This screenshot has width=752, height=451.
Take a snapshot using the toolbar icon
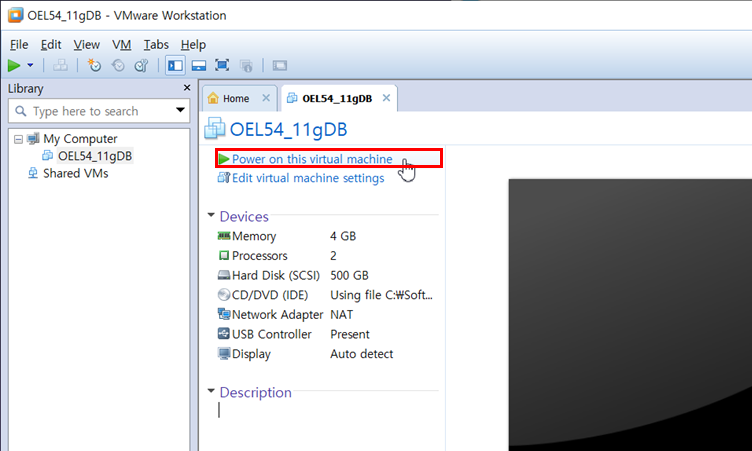[x=94, y=65]
